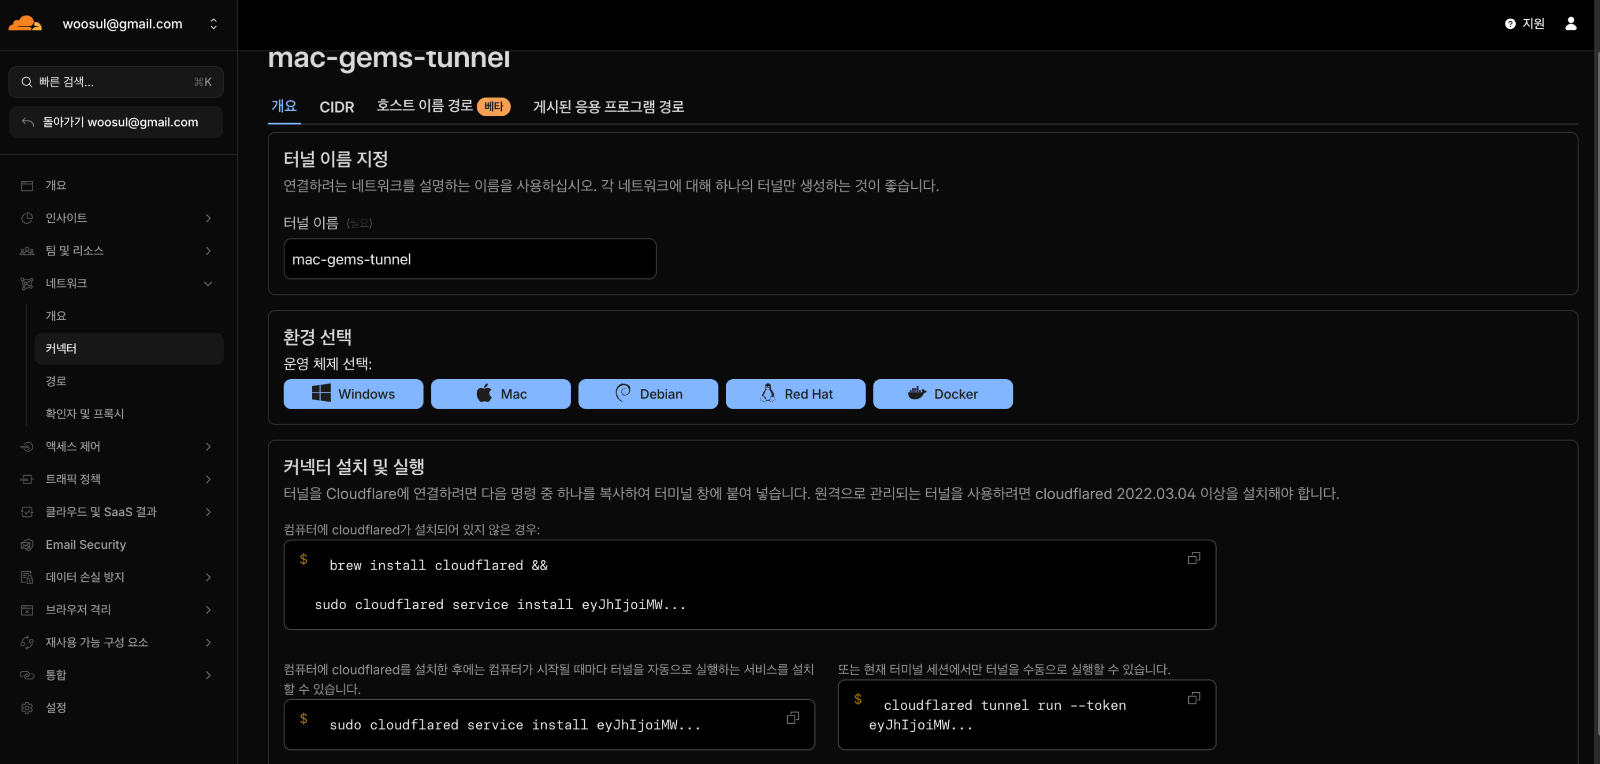Expand the 클라우드 및 SaaS 결과 chevron

tap(208, 512)
